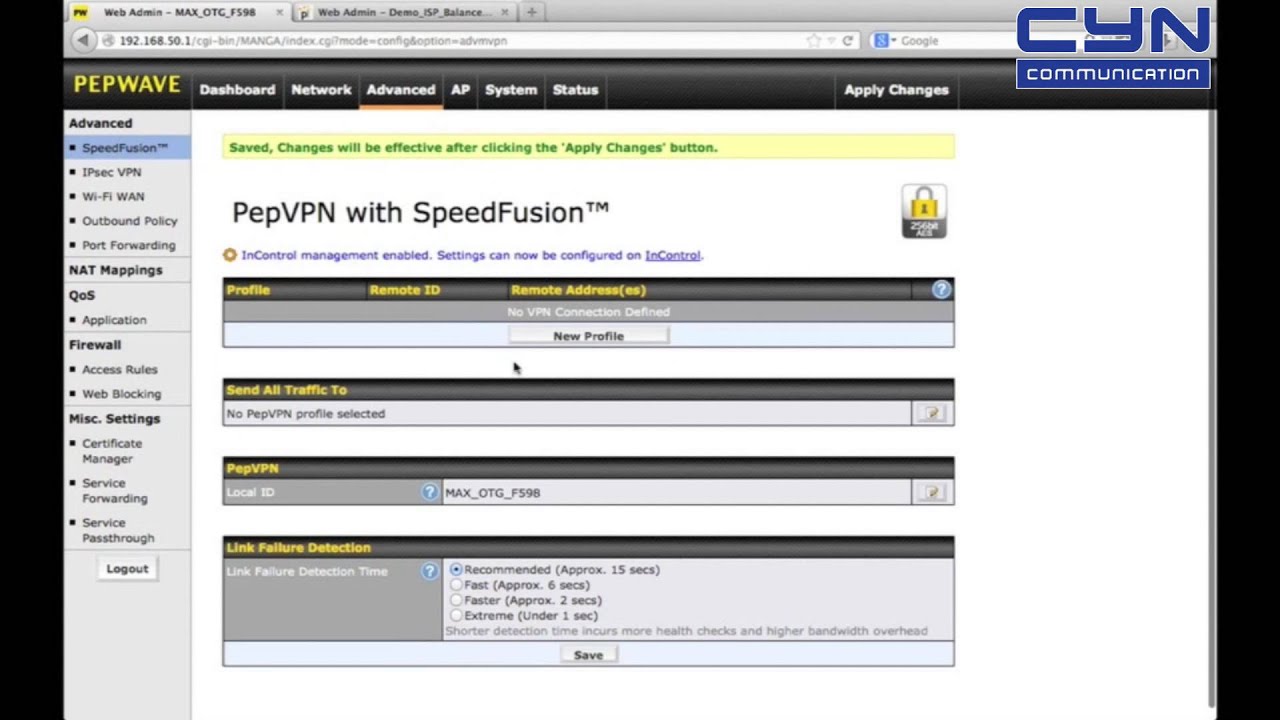
Task: Open the System menu
Action: [x=511, y=90]
